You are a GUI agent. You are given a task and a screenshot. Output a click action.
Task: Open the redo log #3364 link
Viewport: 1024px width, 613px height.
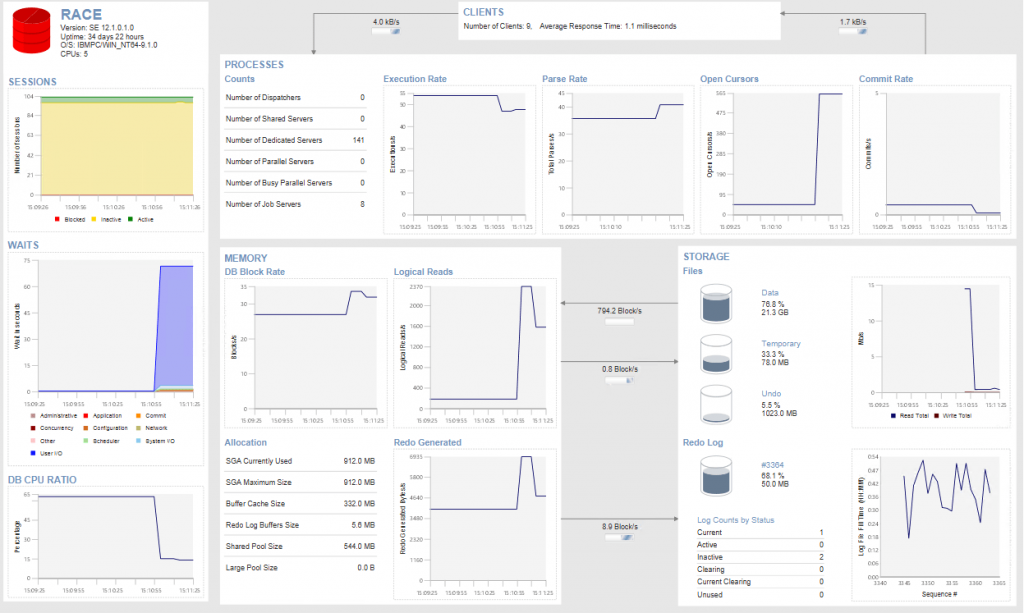[x=772, y=465]
